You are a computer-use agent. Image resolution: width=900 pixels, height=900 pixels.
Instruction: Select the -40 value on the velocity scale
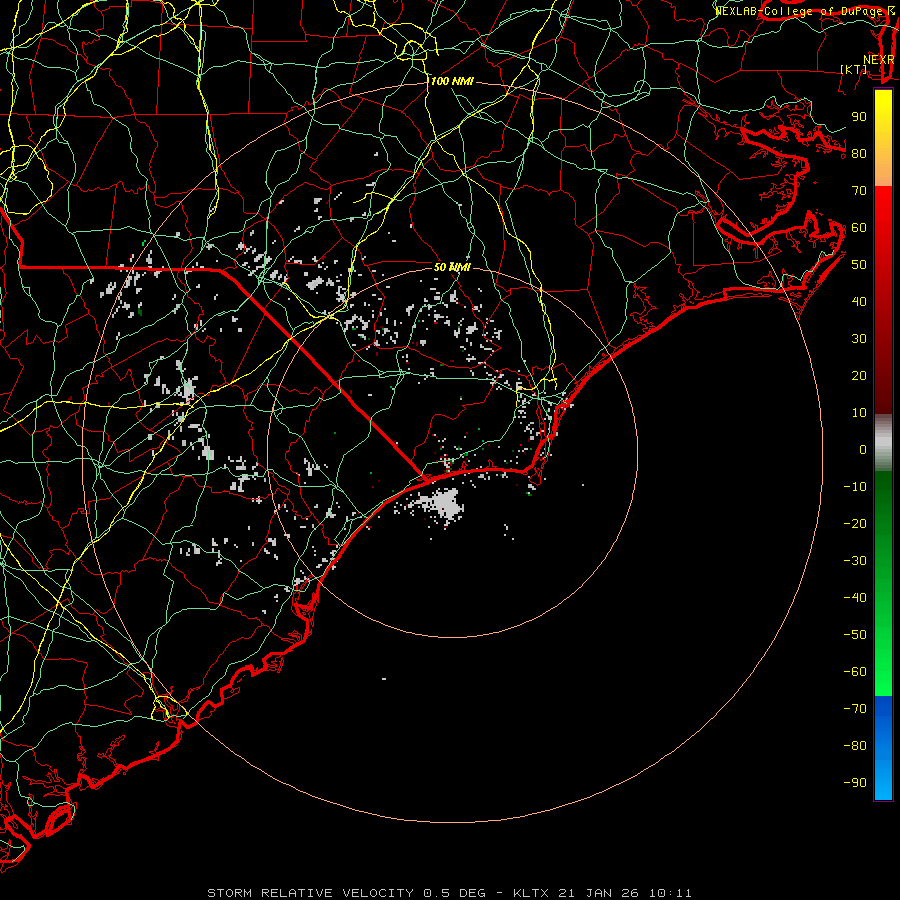coord(855,598)
